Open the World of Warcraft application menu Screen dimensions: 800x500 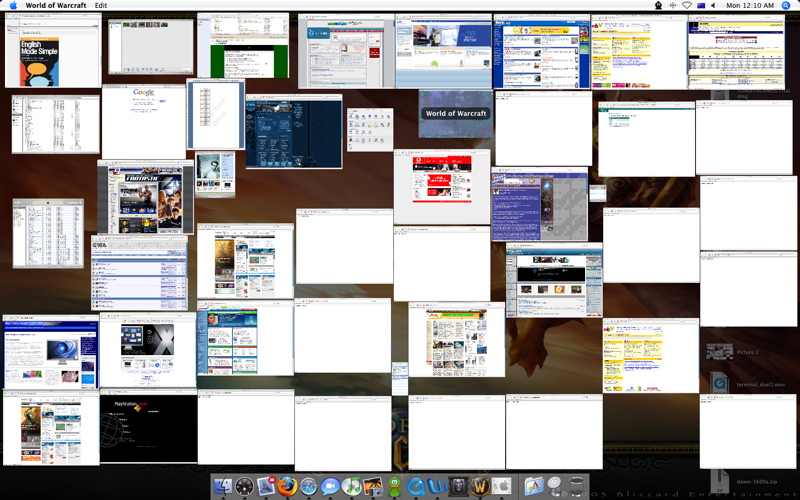tap(55, 6)
